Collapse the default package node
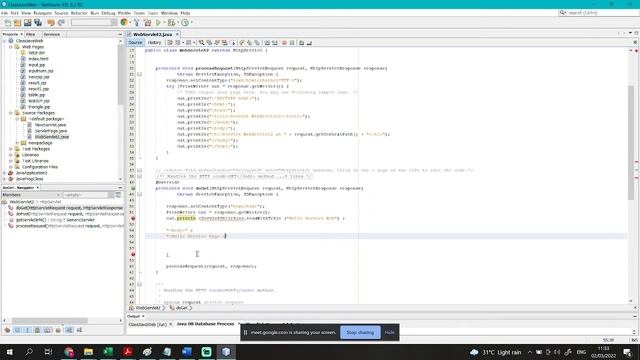This screenshot has width=640, height=360. point(17,119)
